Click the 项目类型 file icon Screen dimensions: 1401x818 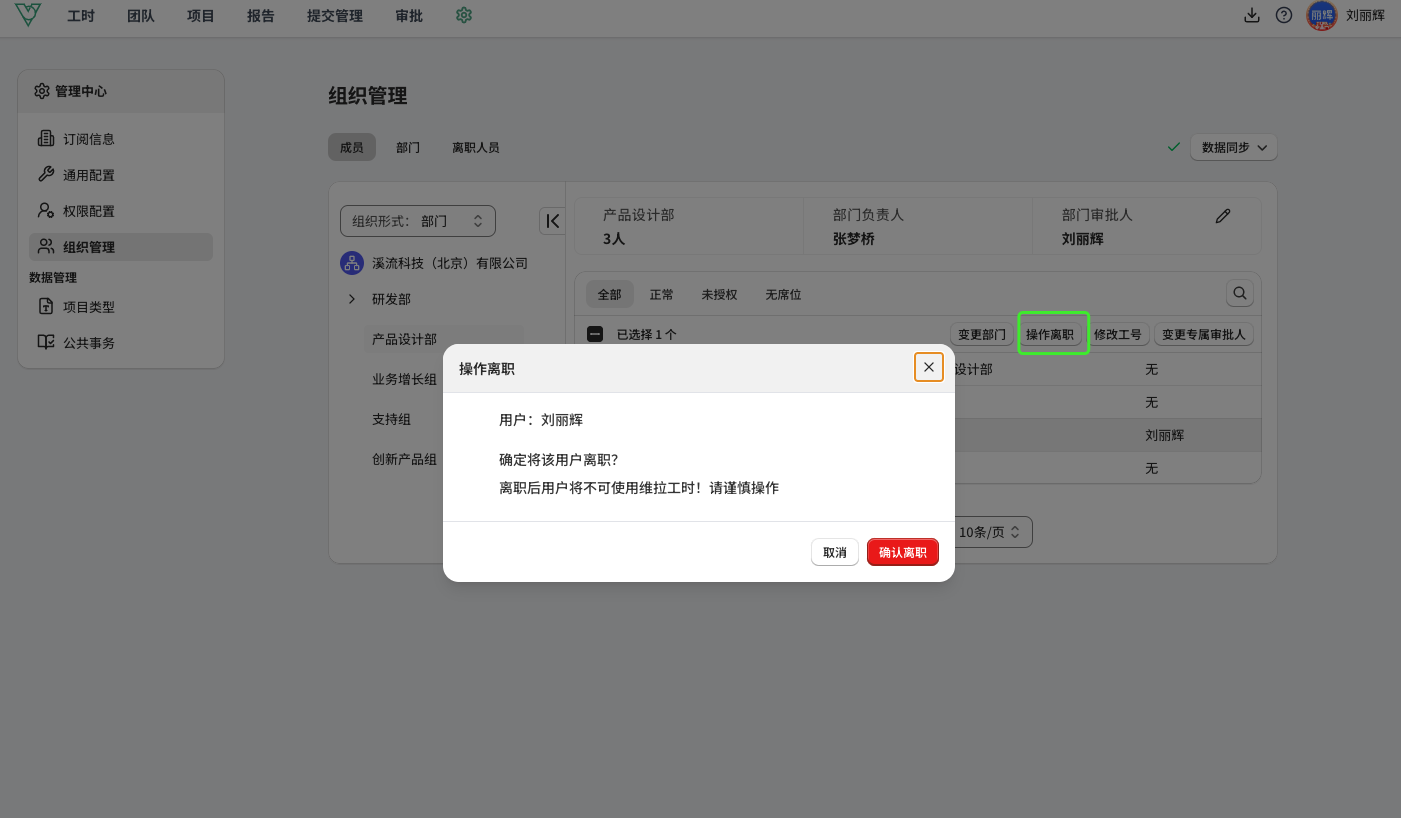[x=46, y=306]
